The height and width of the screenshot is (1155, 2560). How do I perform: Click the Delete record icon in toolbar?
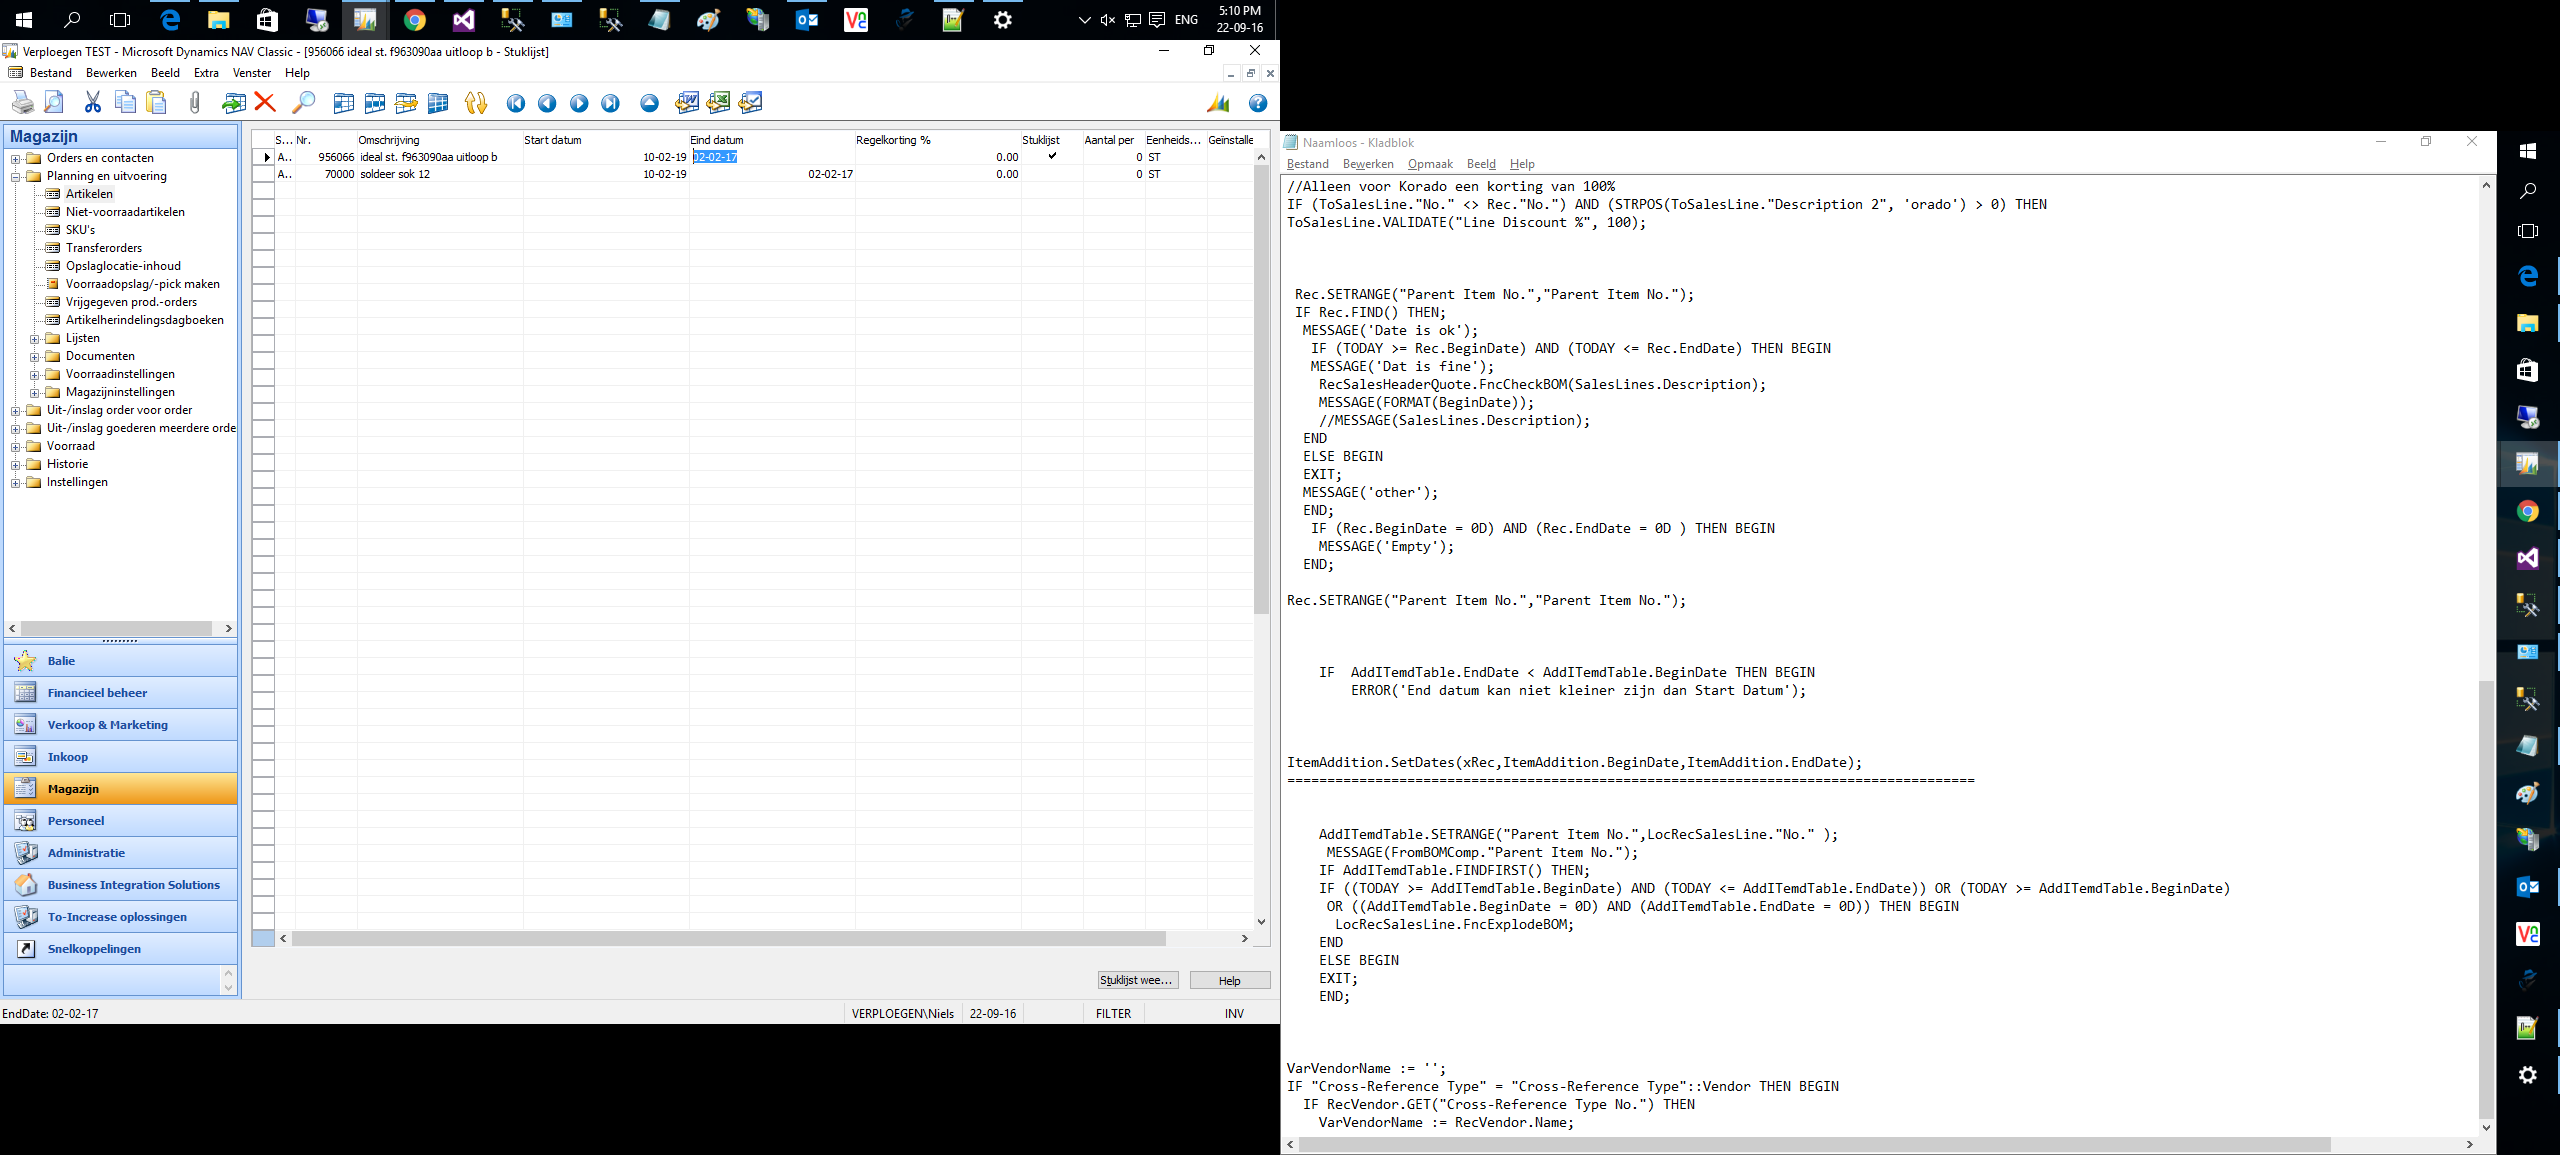pos(261,105)
